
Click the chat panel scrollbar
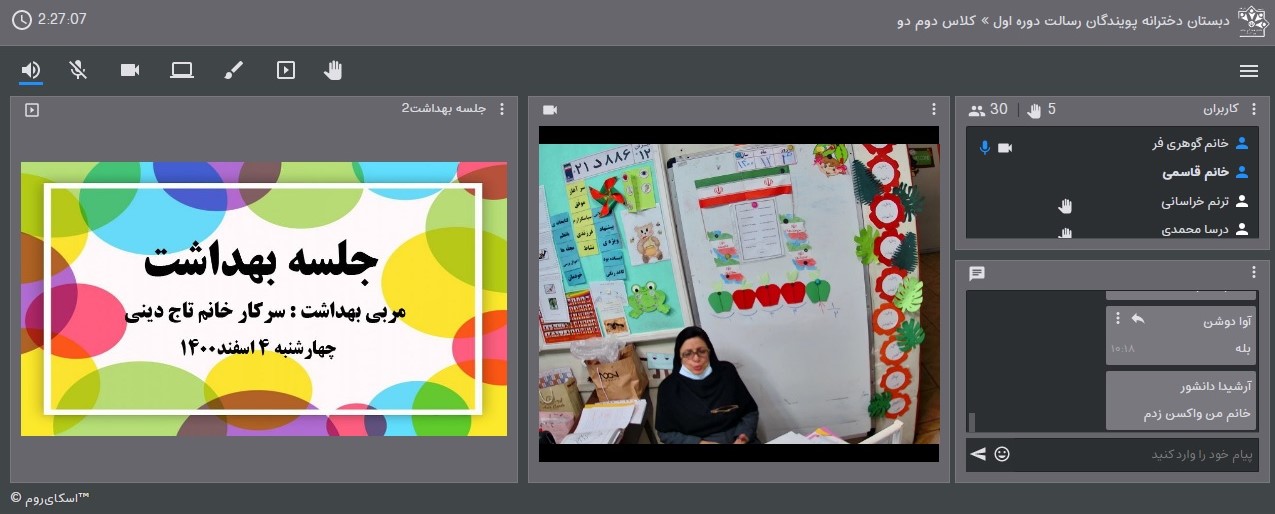coord(971,420)
